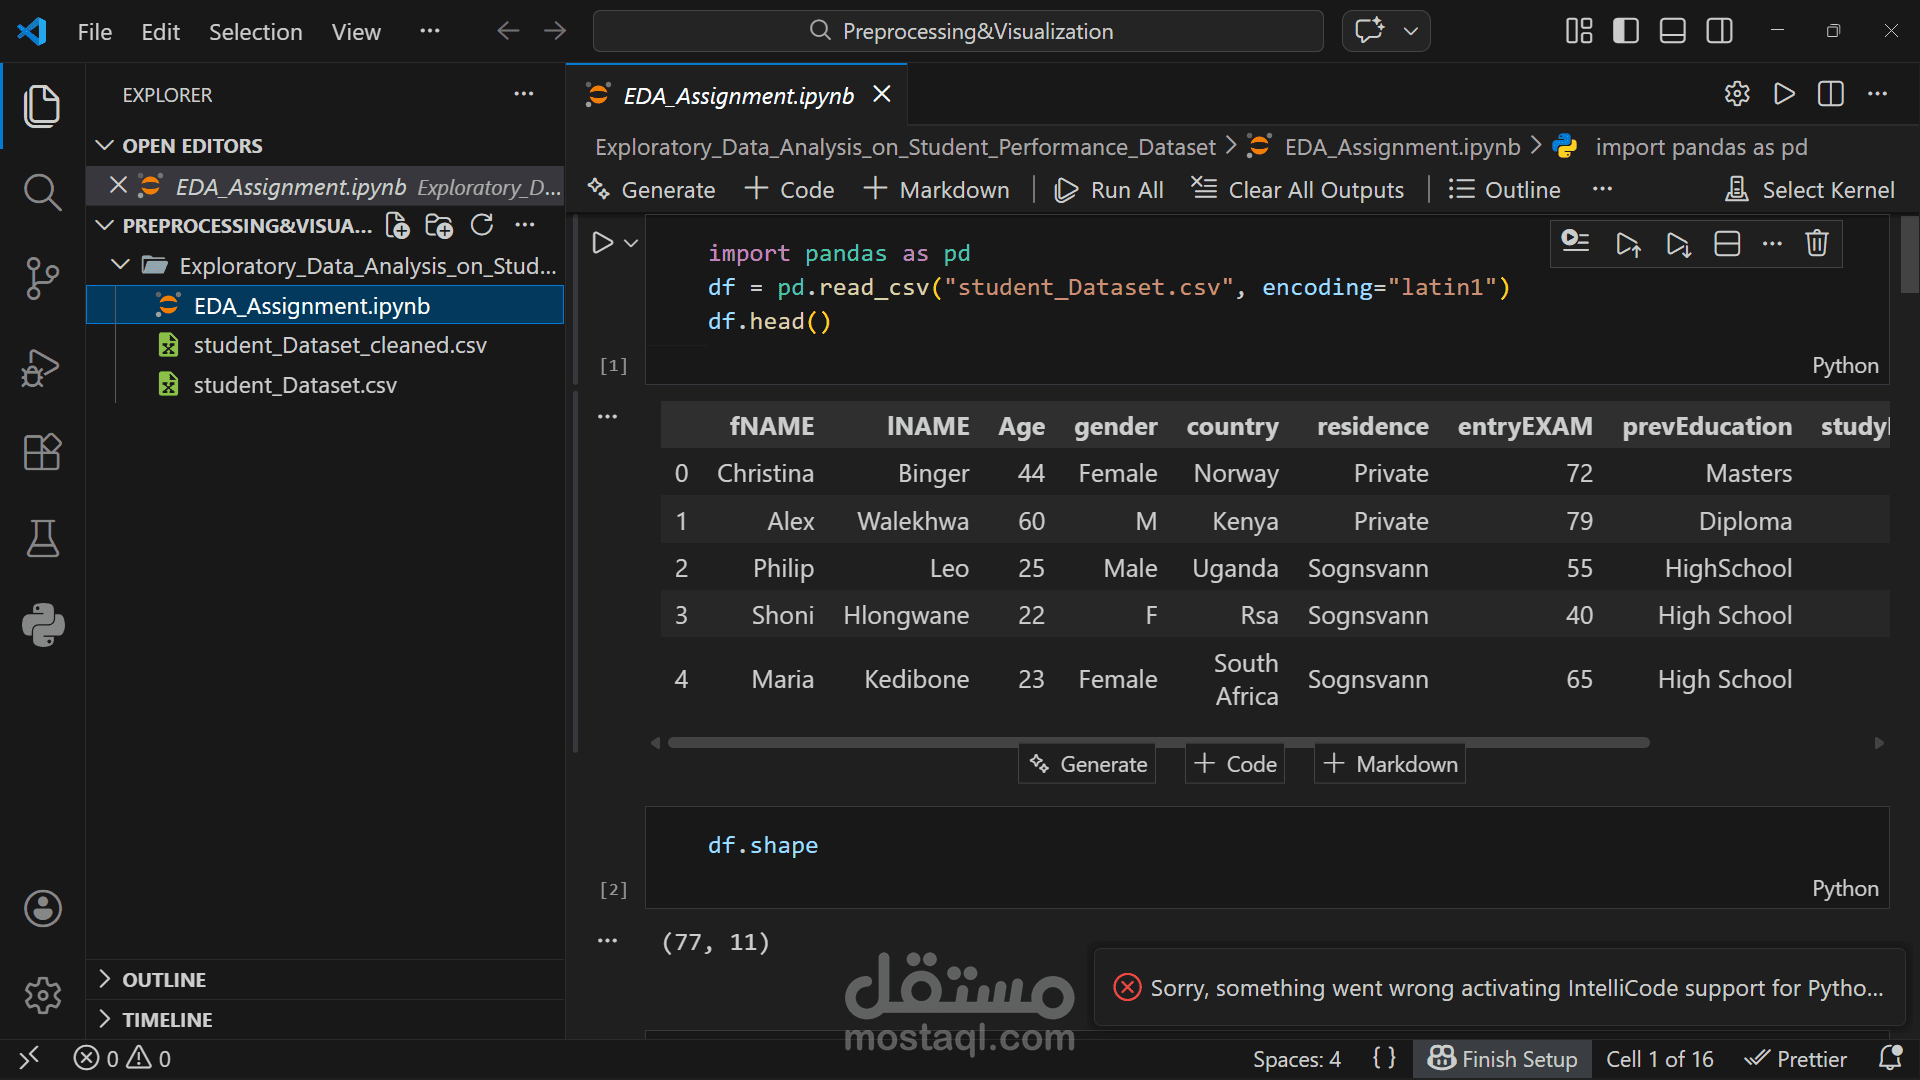This screenshot has height=1080, width=1920.
Task: Execute cell and below using the arrow icon
Action: pos(1678,243)
